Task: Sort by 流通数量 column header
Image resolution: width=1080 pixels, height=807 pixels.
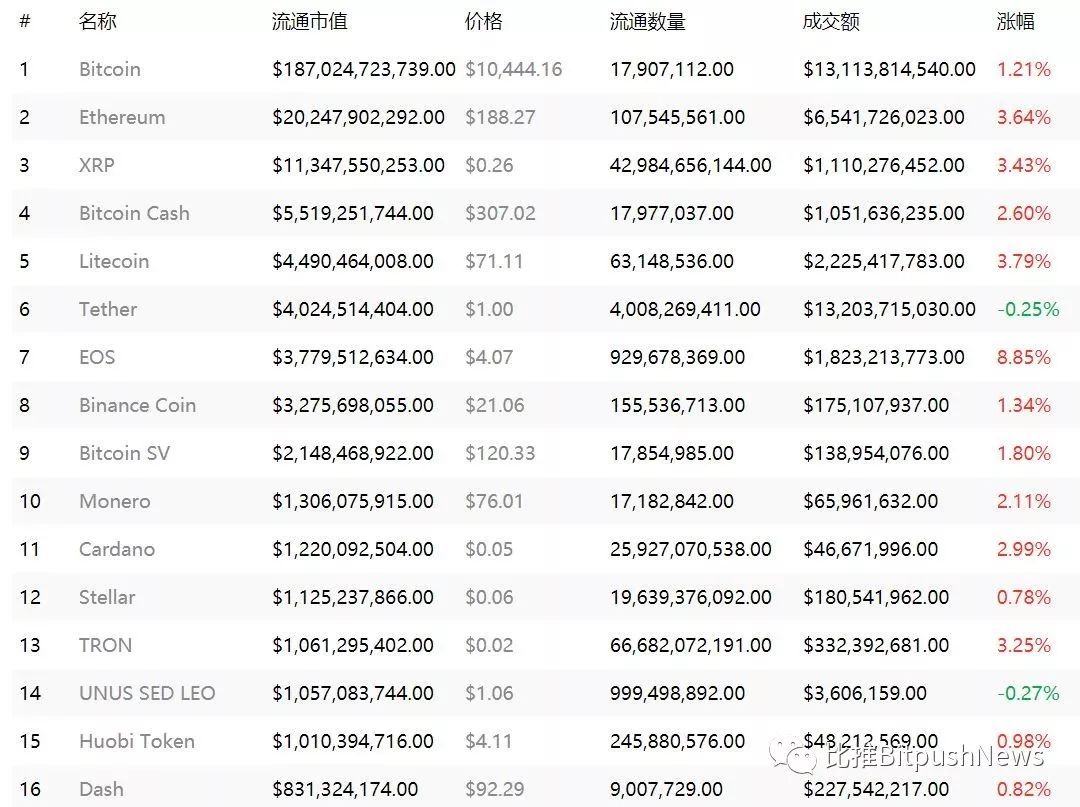Action: point(647,21)
